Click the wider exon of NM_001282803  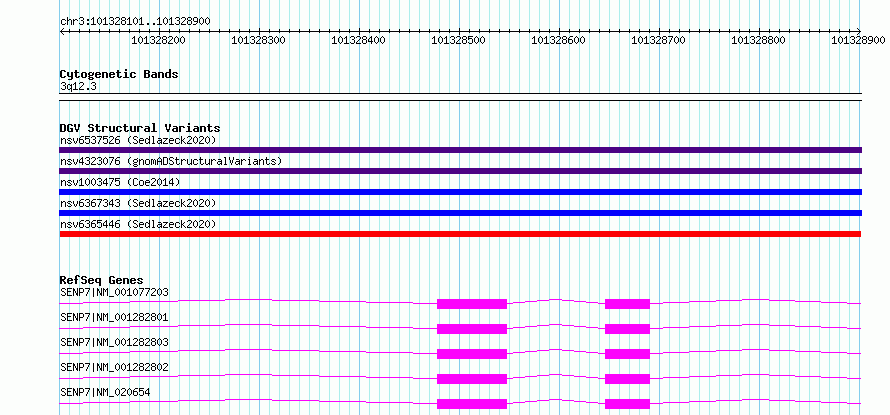472,354
